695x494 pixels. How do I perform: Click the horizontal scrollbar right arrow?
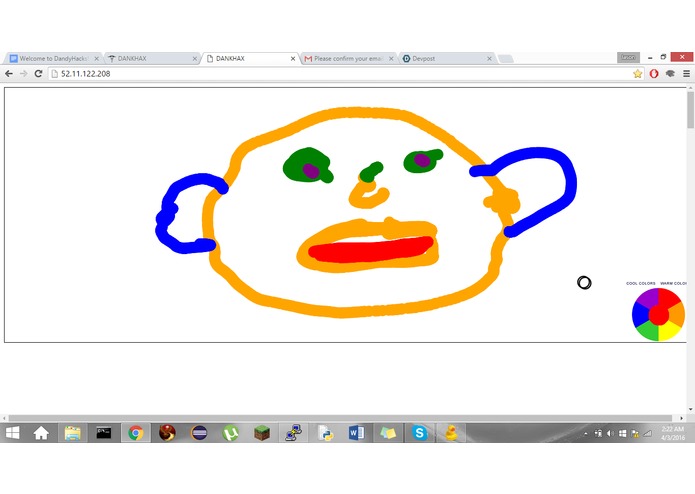pos(682,418)
